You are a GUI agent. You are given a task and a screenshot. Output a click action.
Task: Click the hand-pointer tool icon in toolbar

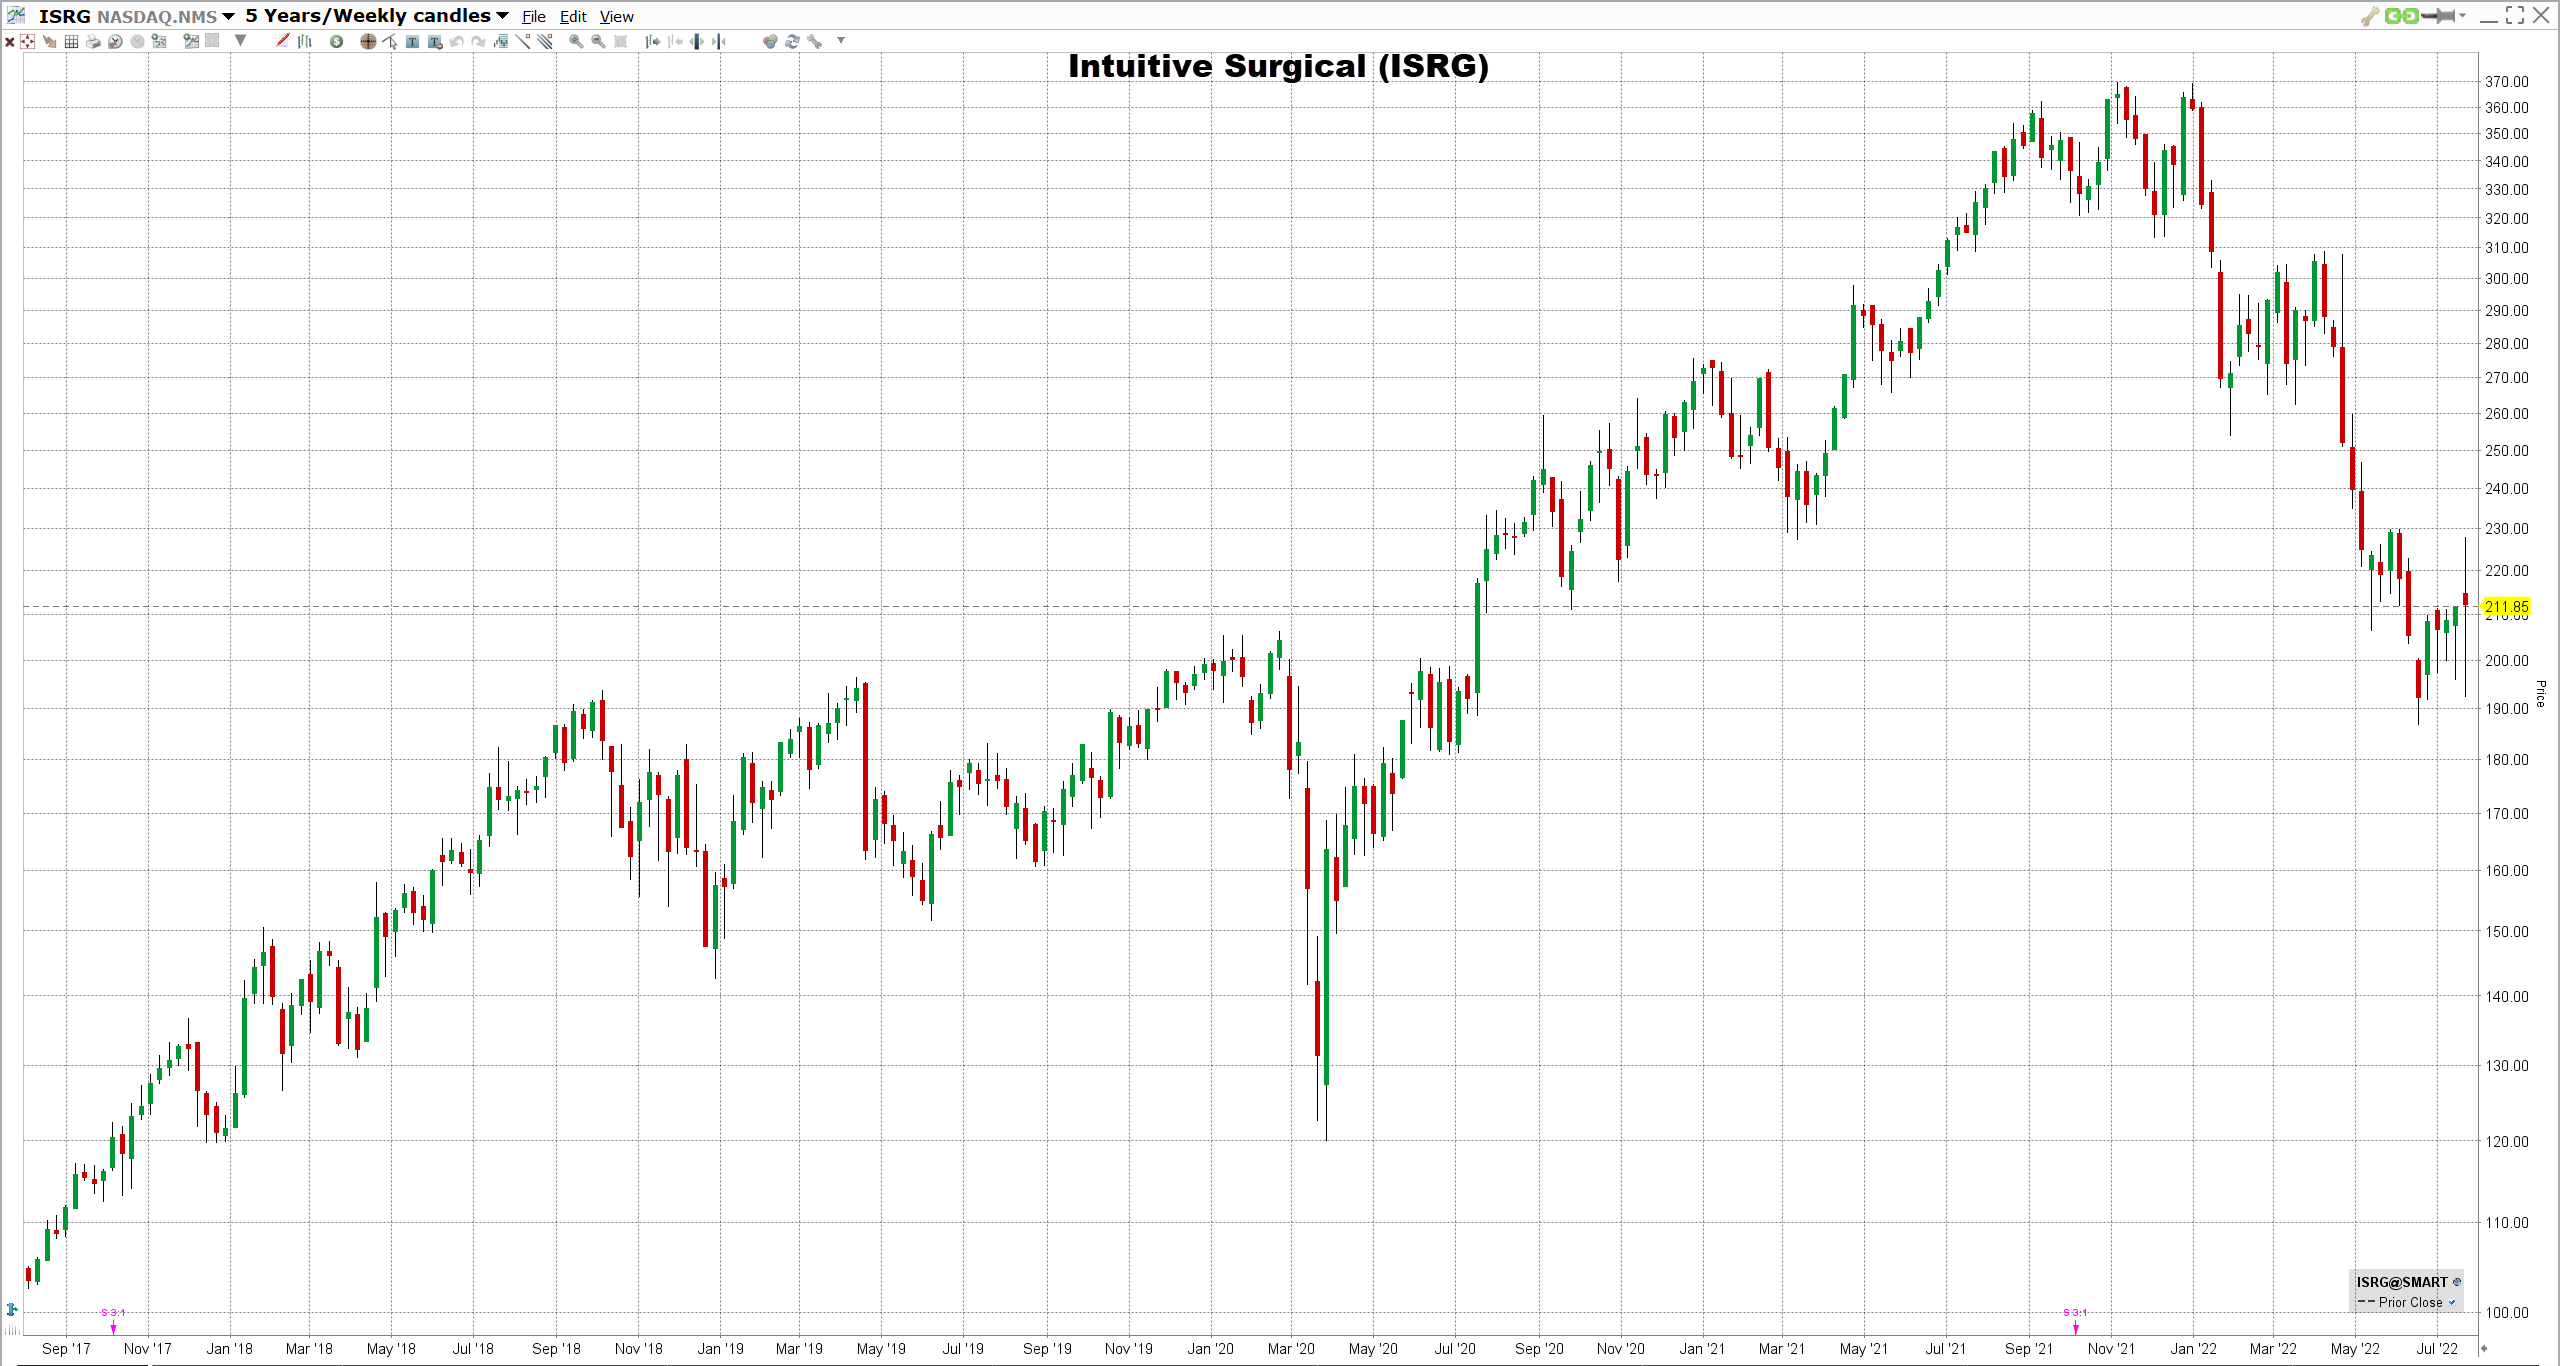click(x=49, y=42)
